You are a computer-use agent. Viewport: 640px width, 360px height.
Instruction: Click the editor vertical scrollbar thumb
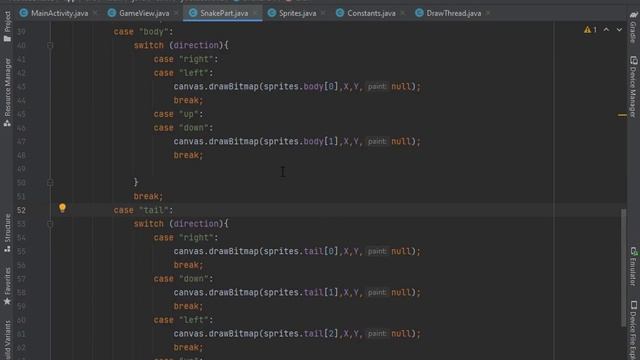click(623, 267)
